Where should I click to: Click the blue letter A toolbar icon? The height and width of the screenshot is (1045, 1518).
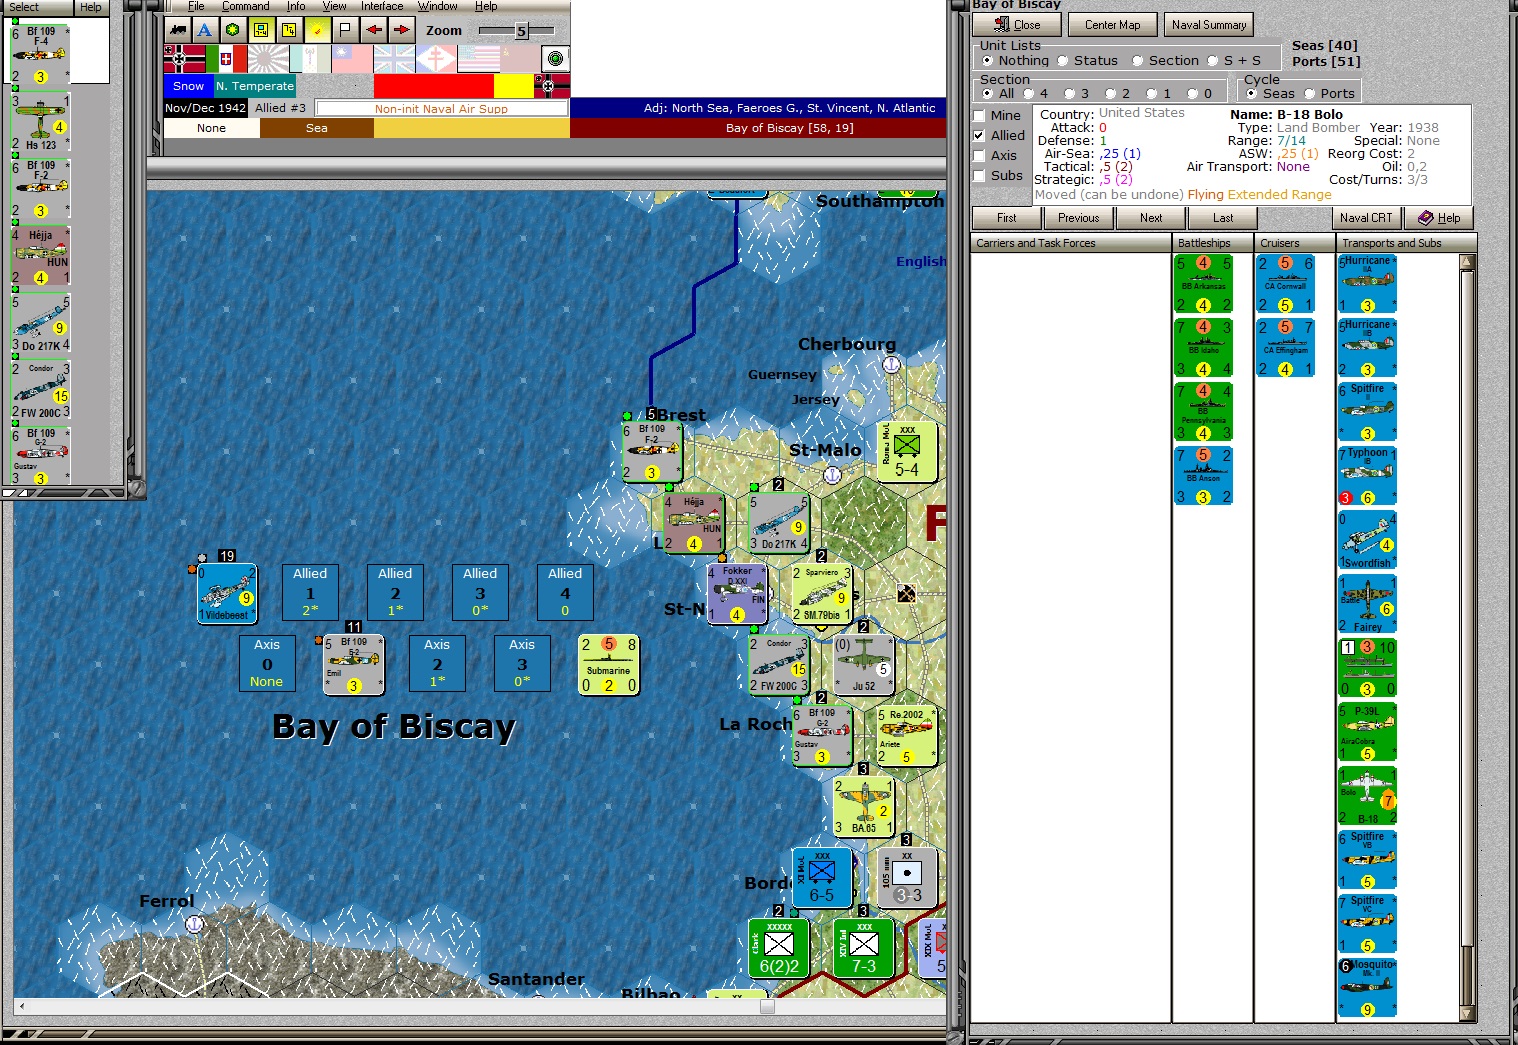coord(205,30)
